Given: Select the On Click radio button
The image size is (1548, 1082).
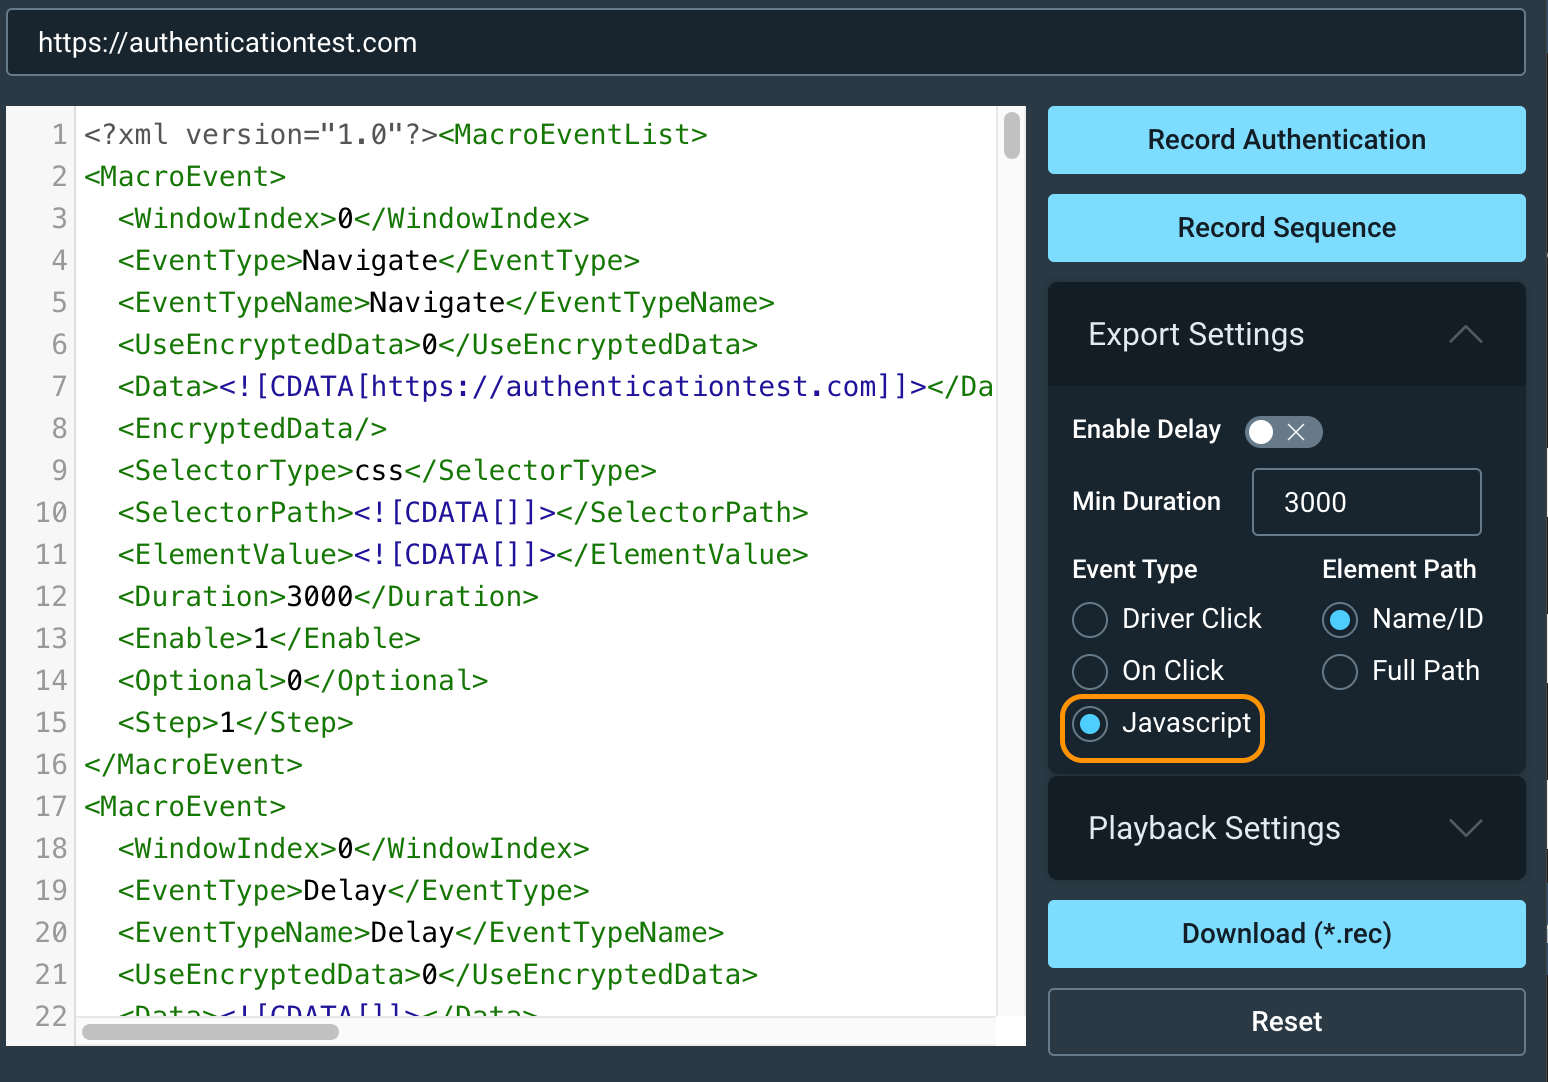Looking at the screenshot, I should (1090, 671).
